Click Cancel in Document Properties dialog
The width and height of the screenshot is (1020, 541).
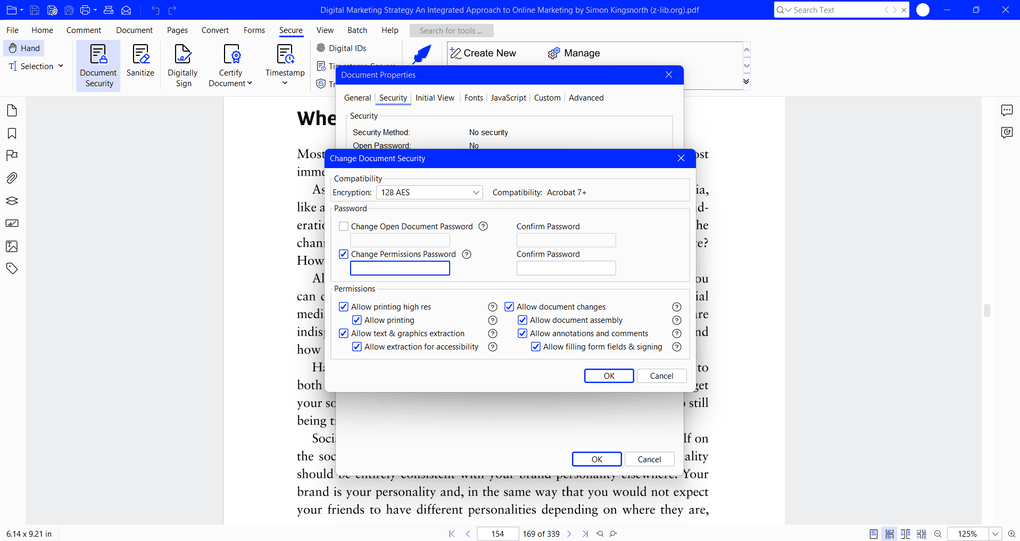tap(649, 459)
